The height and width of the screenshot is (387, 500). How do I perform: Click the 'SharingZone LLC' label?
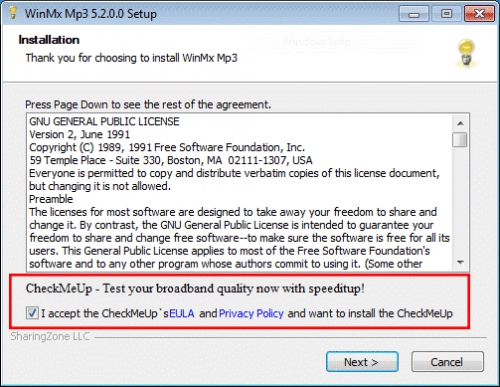click(50, 336)
